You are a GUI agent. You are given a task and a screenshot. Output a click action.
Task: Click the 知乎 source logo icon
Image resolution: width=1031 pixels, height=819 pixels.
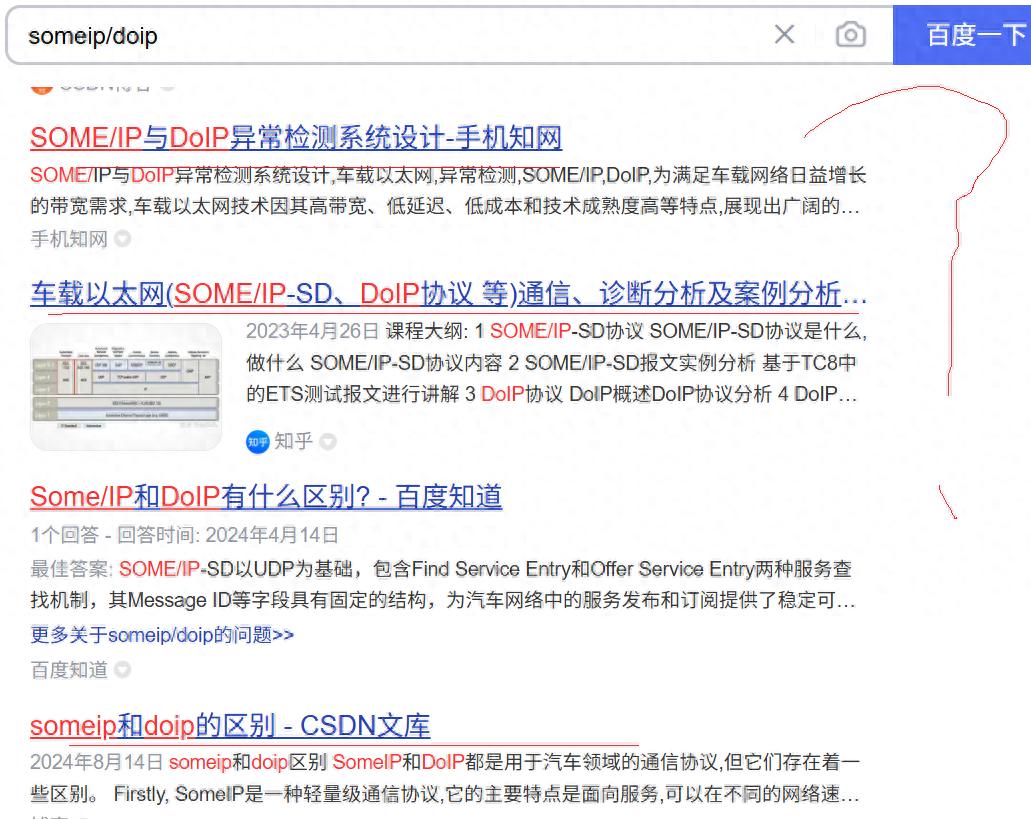(x=258, y=442)
